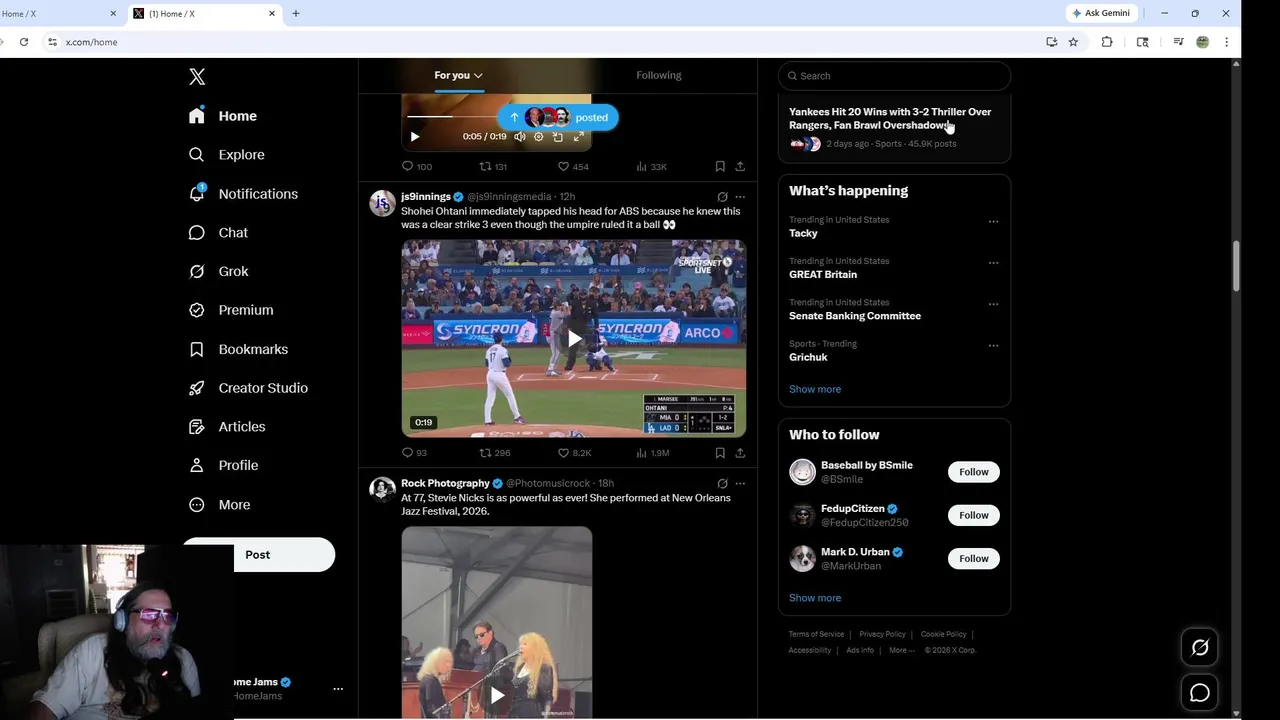Screen dimensions: 1280x720
Task: Open the Senate Banking Committee trend
Action: [x=855, y=316]
